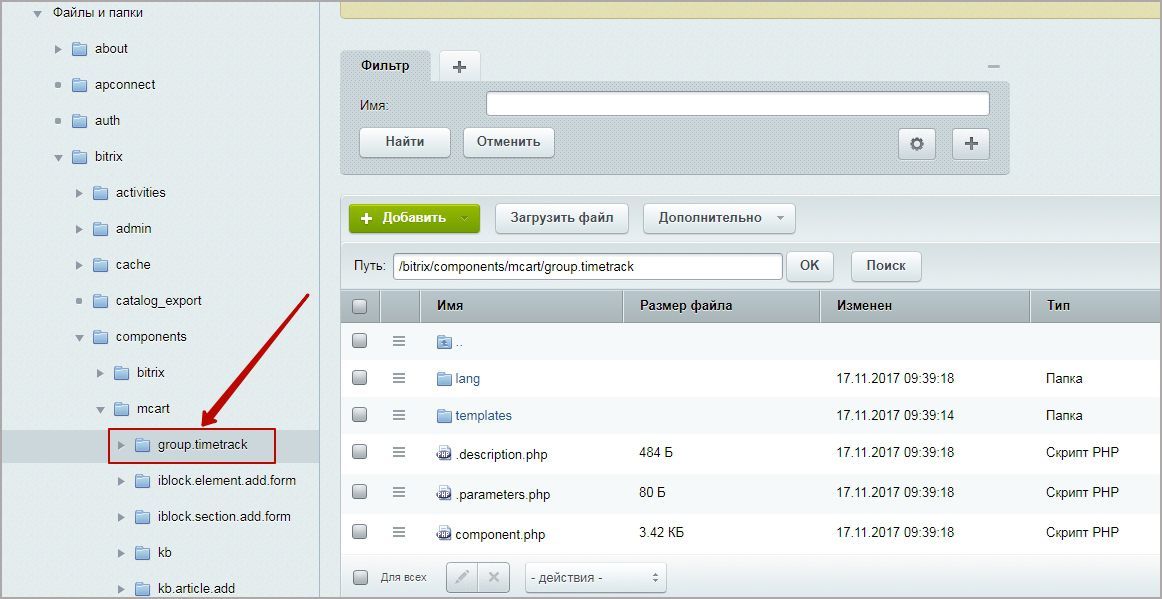
Task: Click the PHP script icon of component.php
Action: (441, 534)
